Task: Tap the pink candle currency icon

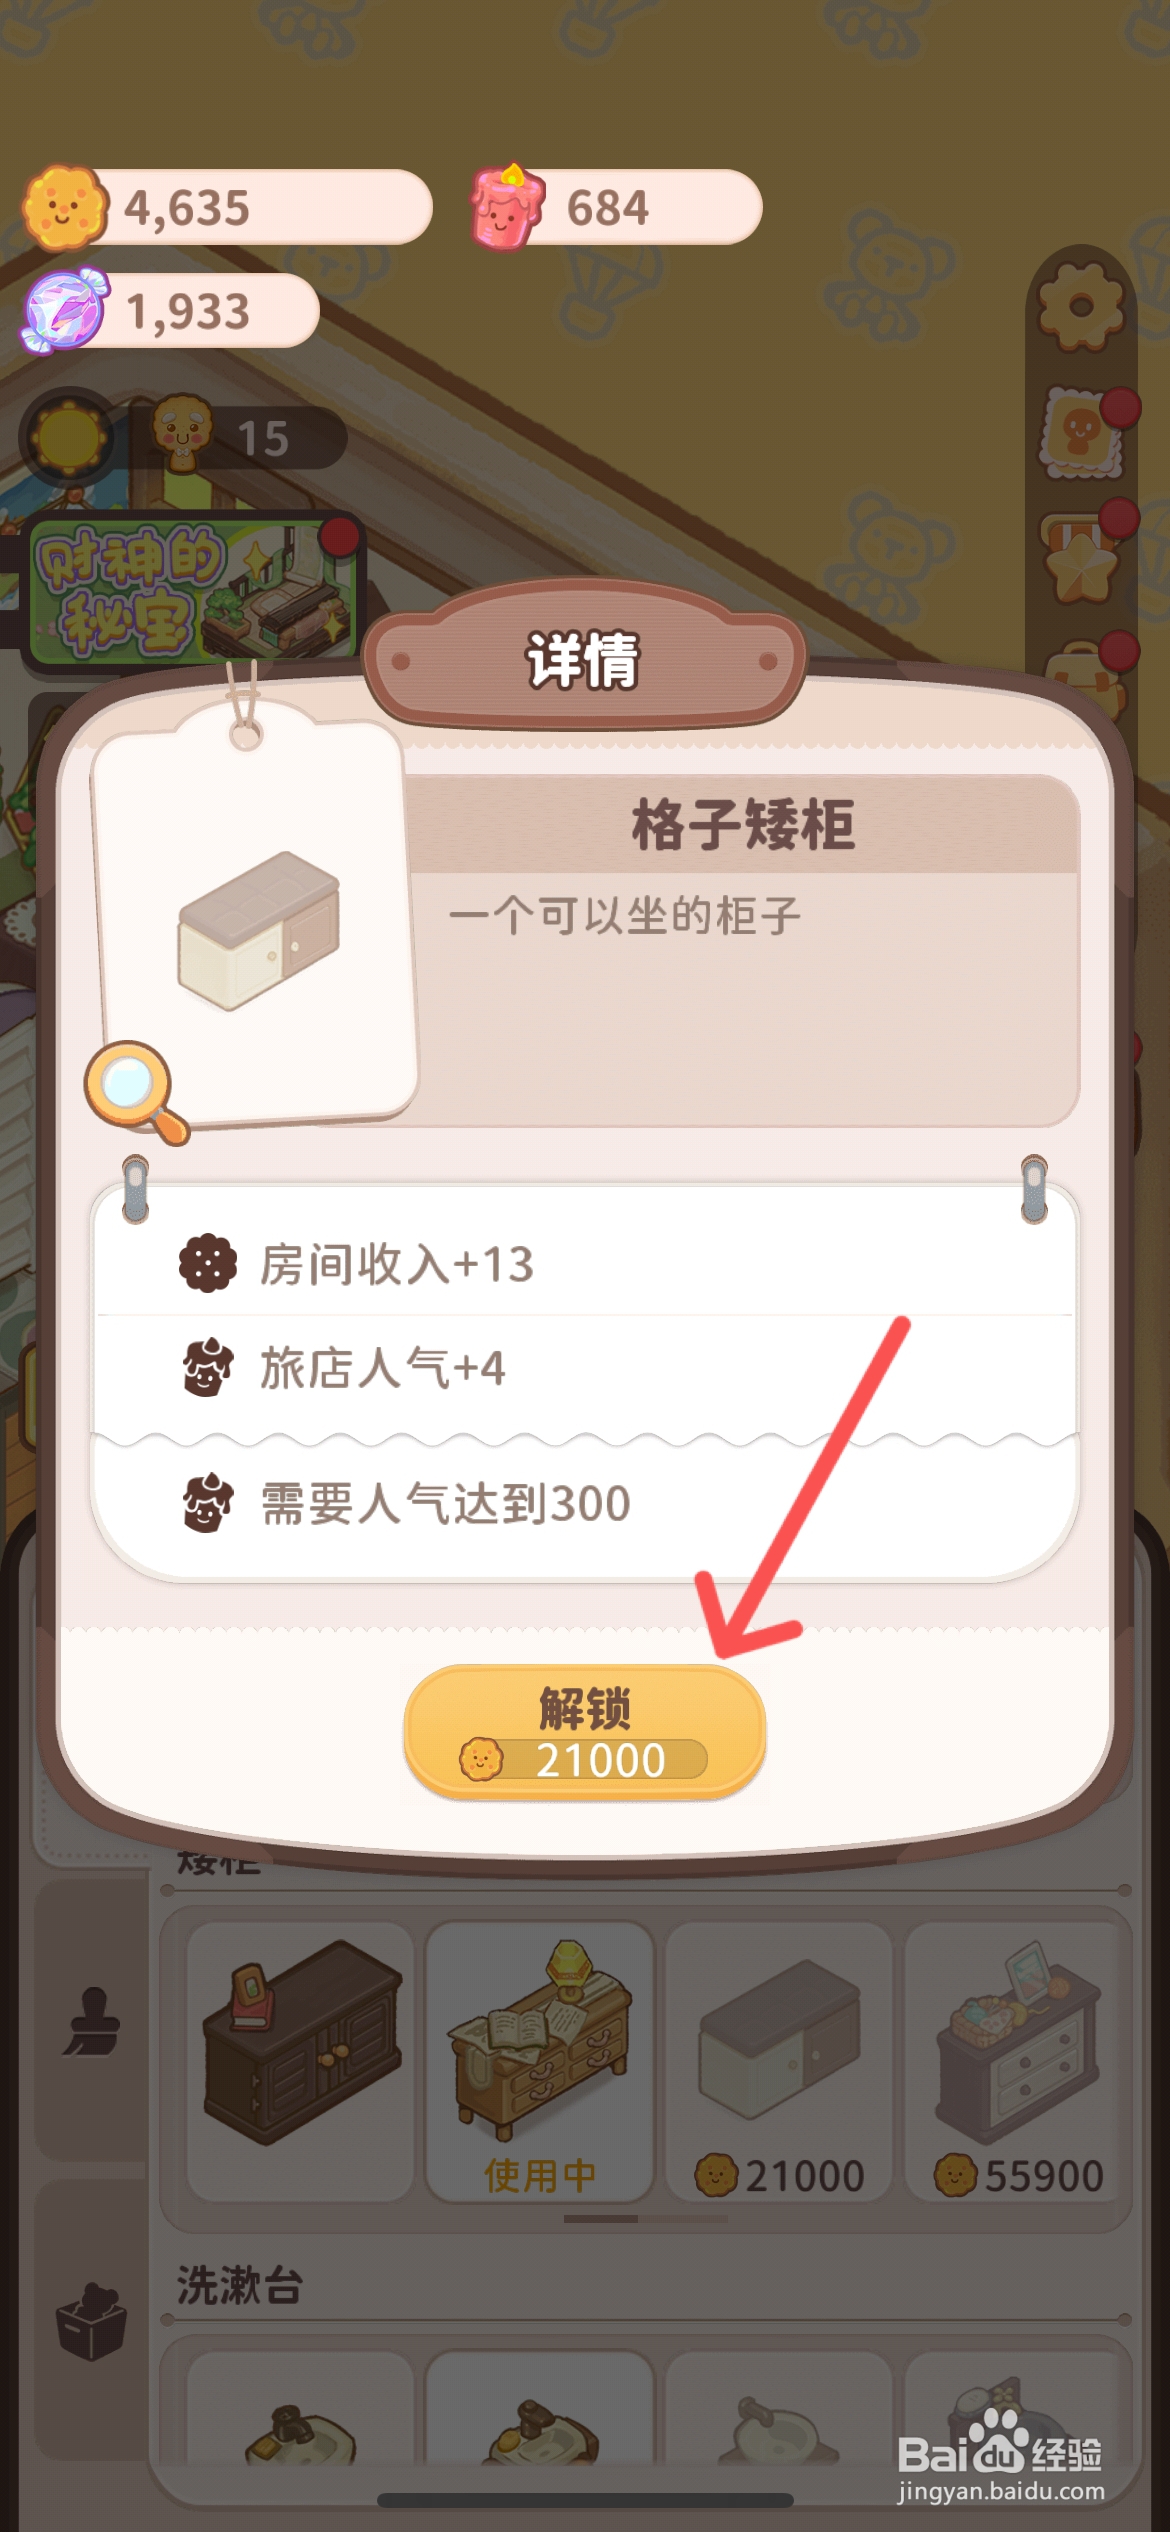Action: 508,207
